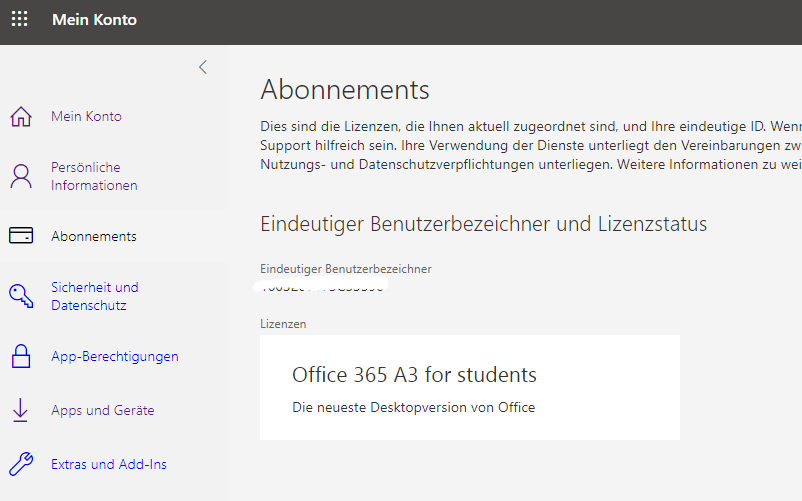This screenshot has width=802, height=501.
Task: Click the credit card Abonnements icon
Action: (21, 236)
